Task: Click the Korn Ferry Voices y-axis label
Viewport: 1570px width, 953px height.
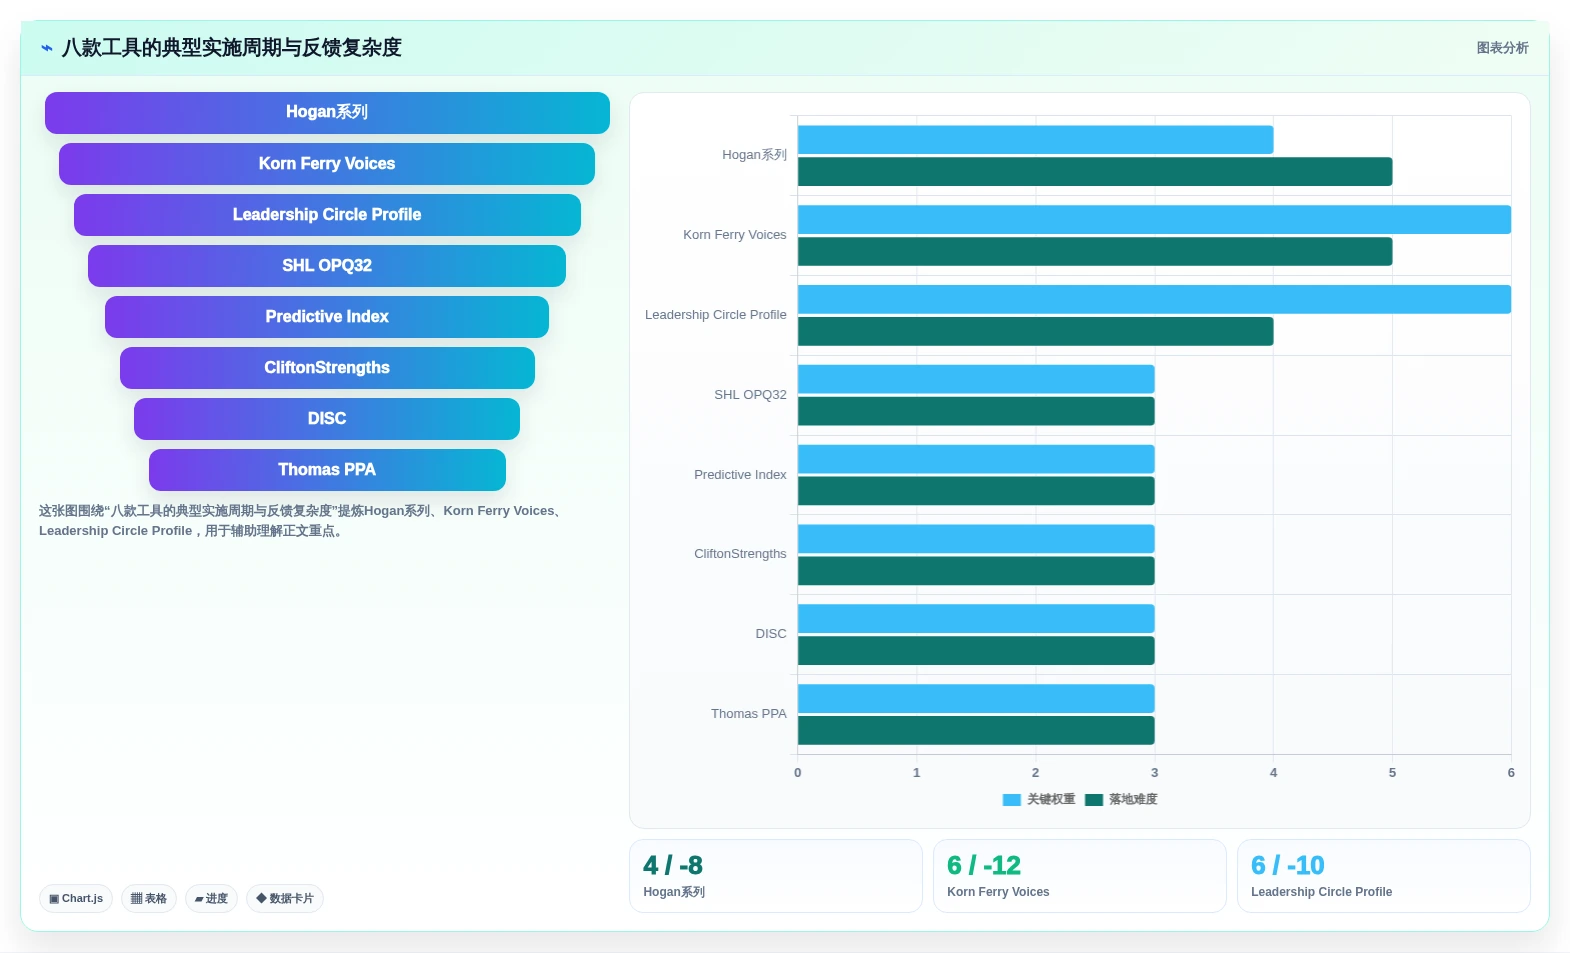Action: click(x=734, y=235)
